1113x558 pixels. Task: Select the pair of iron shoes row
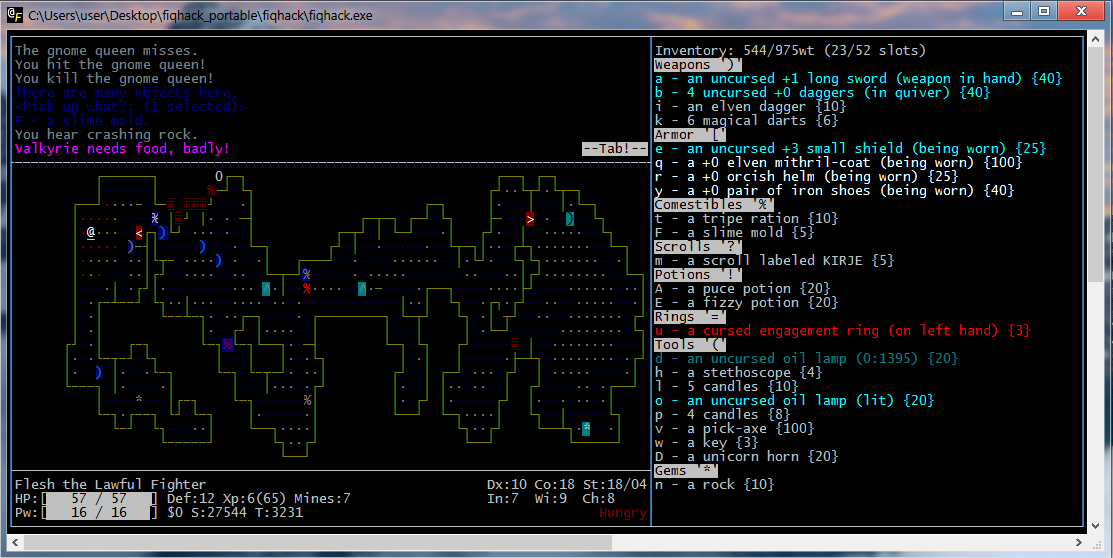point(834,190)
